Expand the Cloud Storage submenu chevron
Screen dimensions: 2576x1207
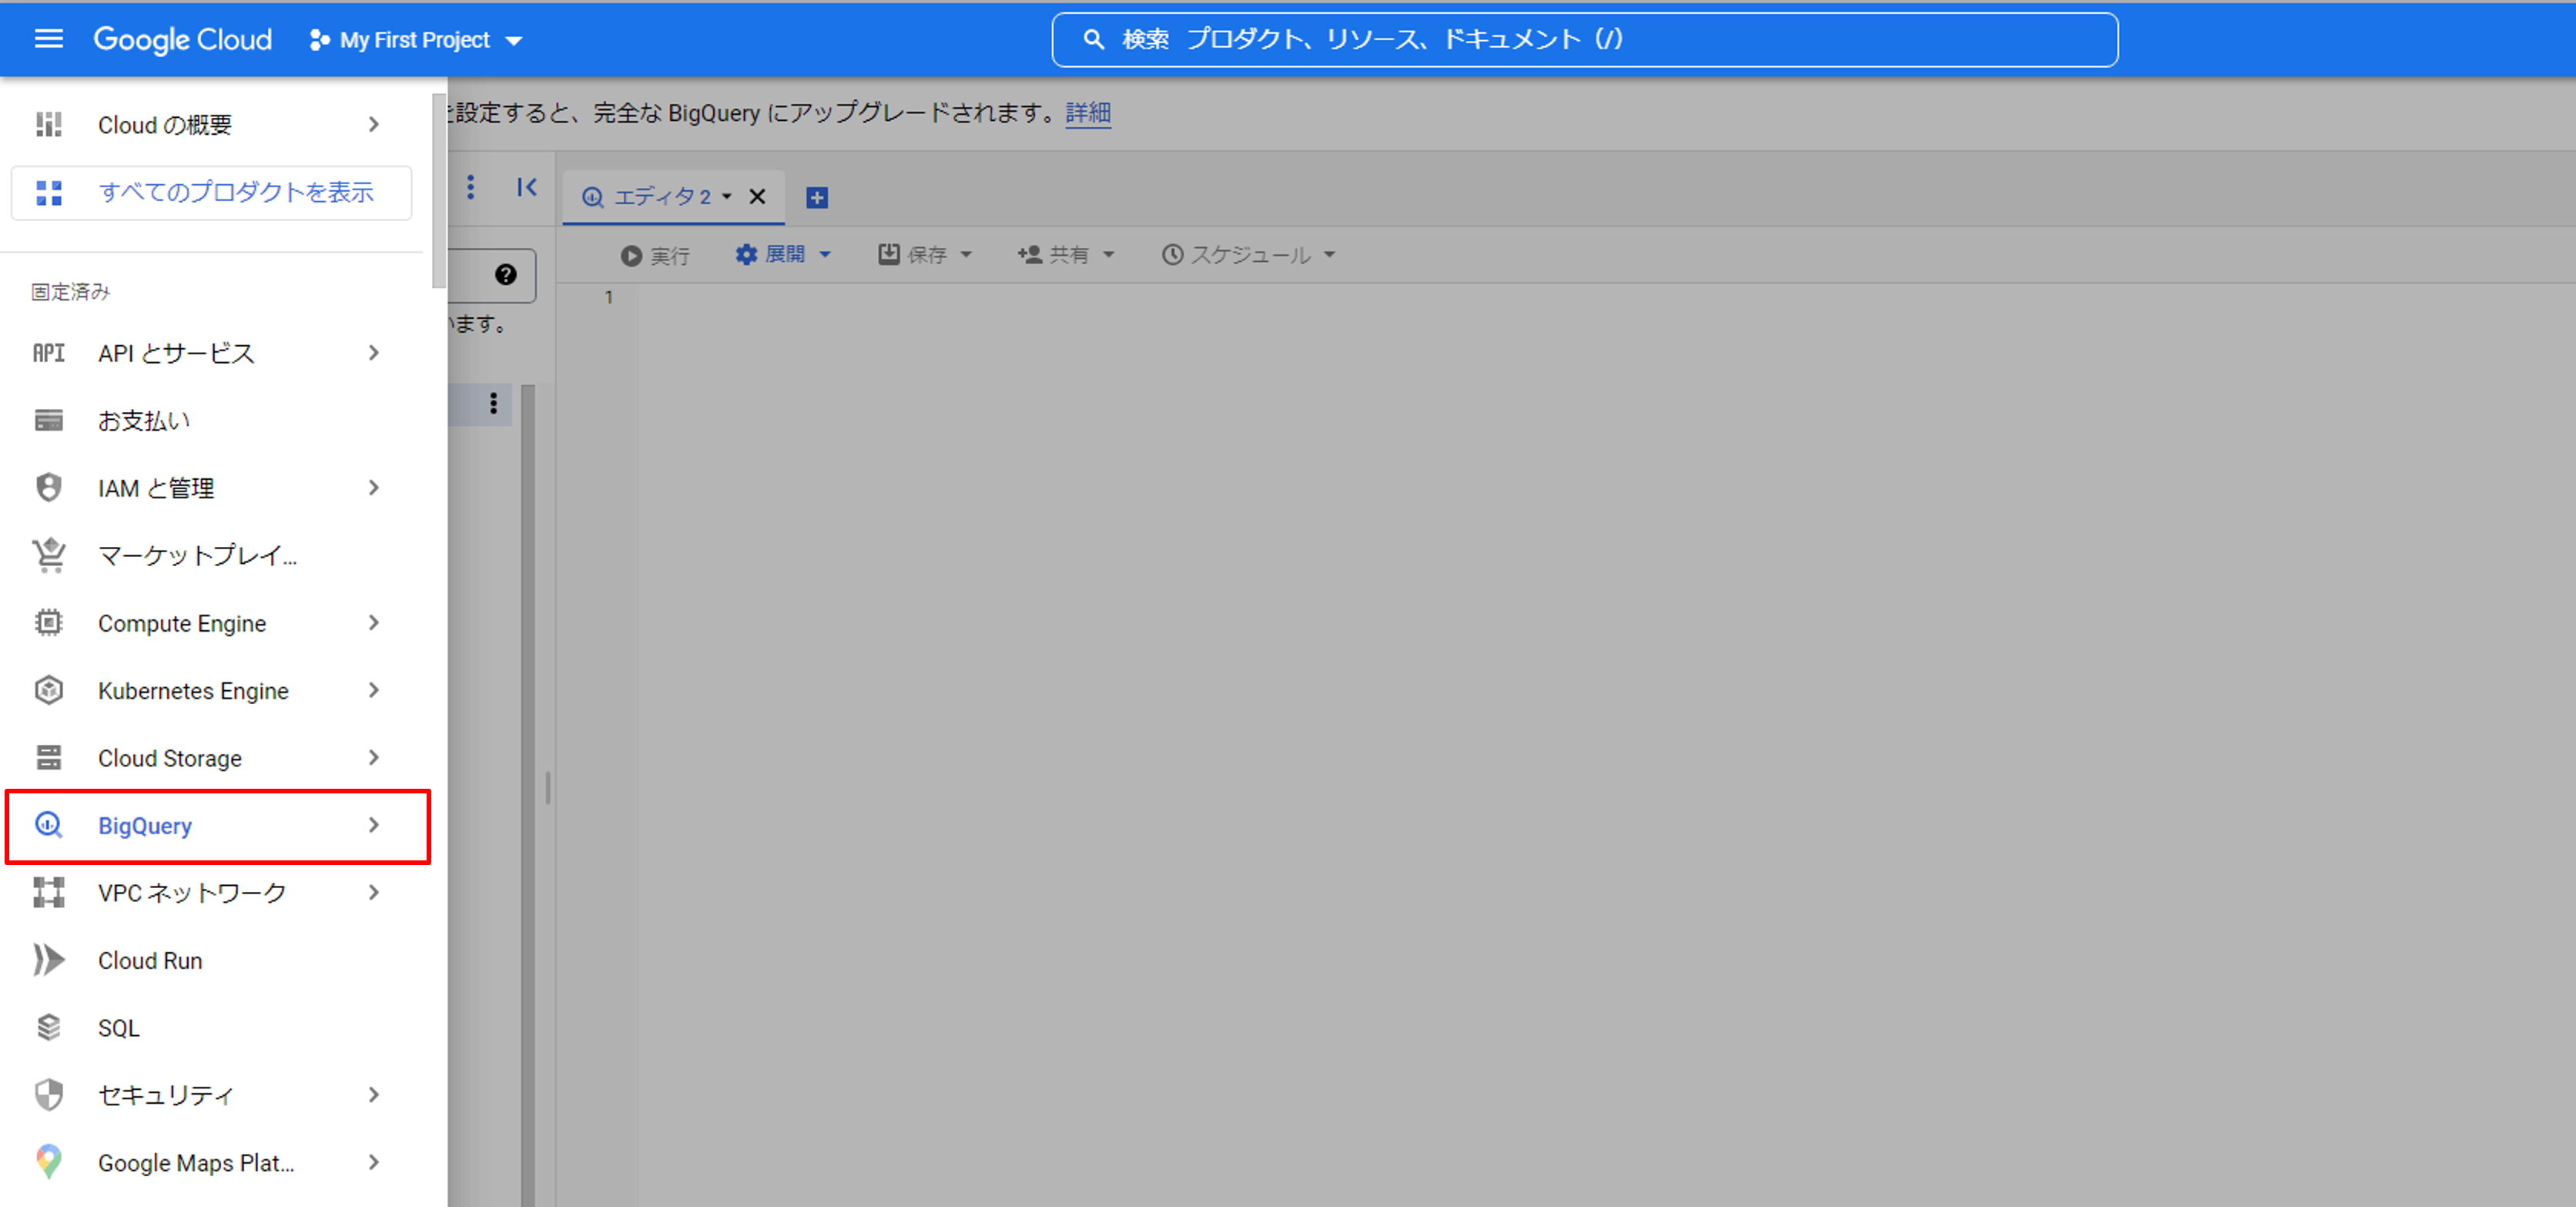click(373, 758)
